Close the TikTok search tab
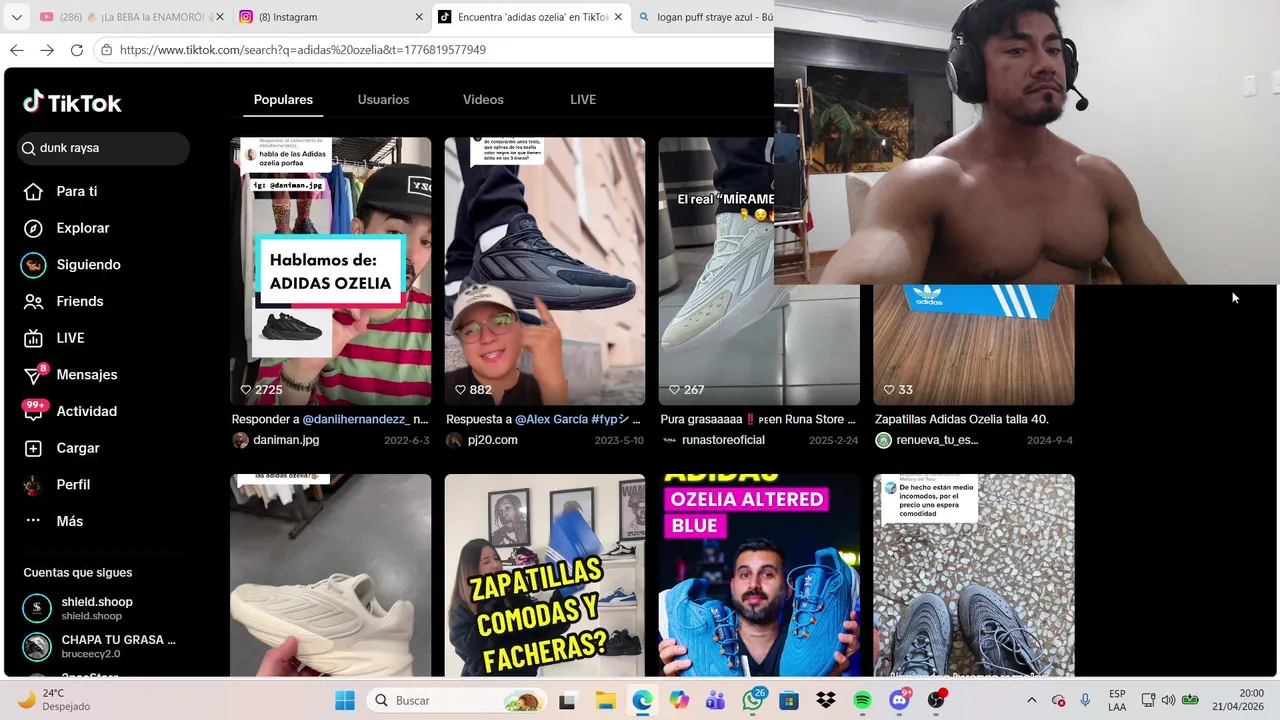This screenshot has width=1280, height=720. (x=618, y=17)
